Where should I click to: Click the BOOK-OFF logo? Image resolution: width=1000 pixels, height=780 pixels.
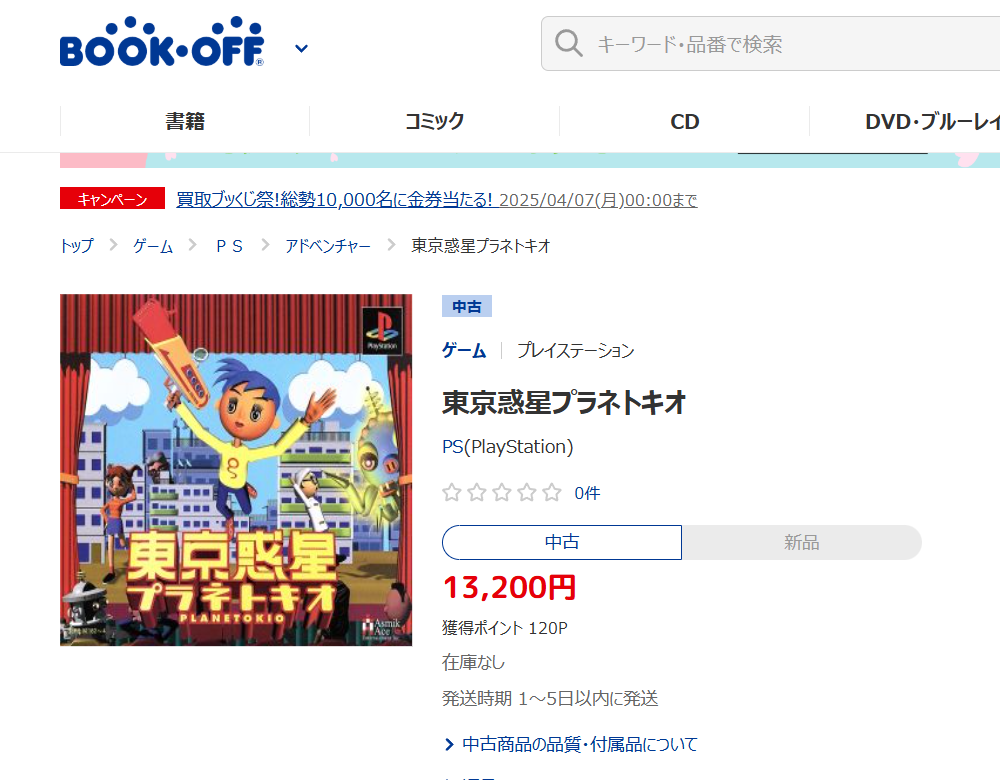[161, 41]
